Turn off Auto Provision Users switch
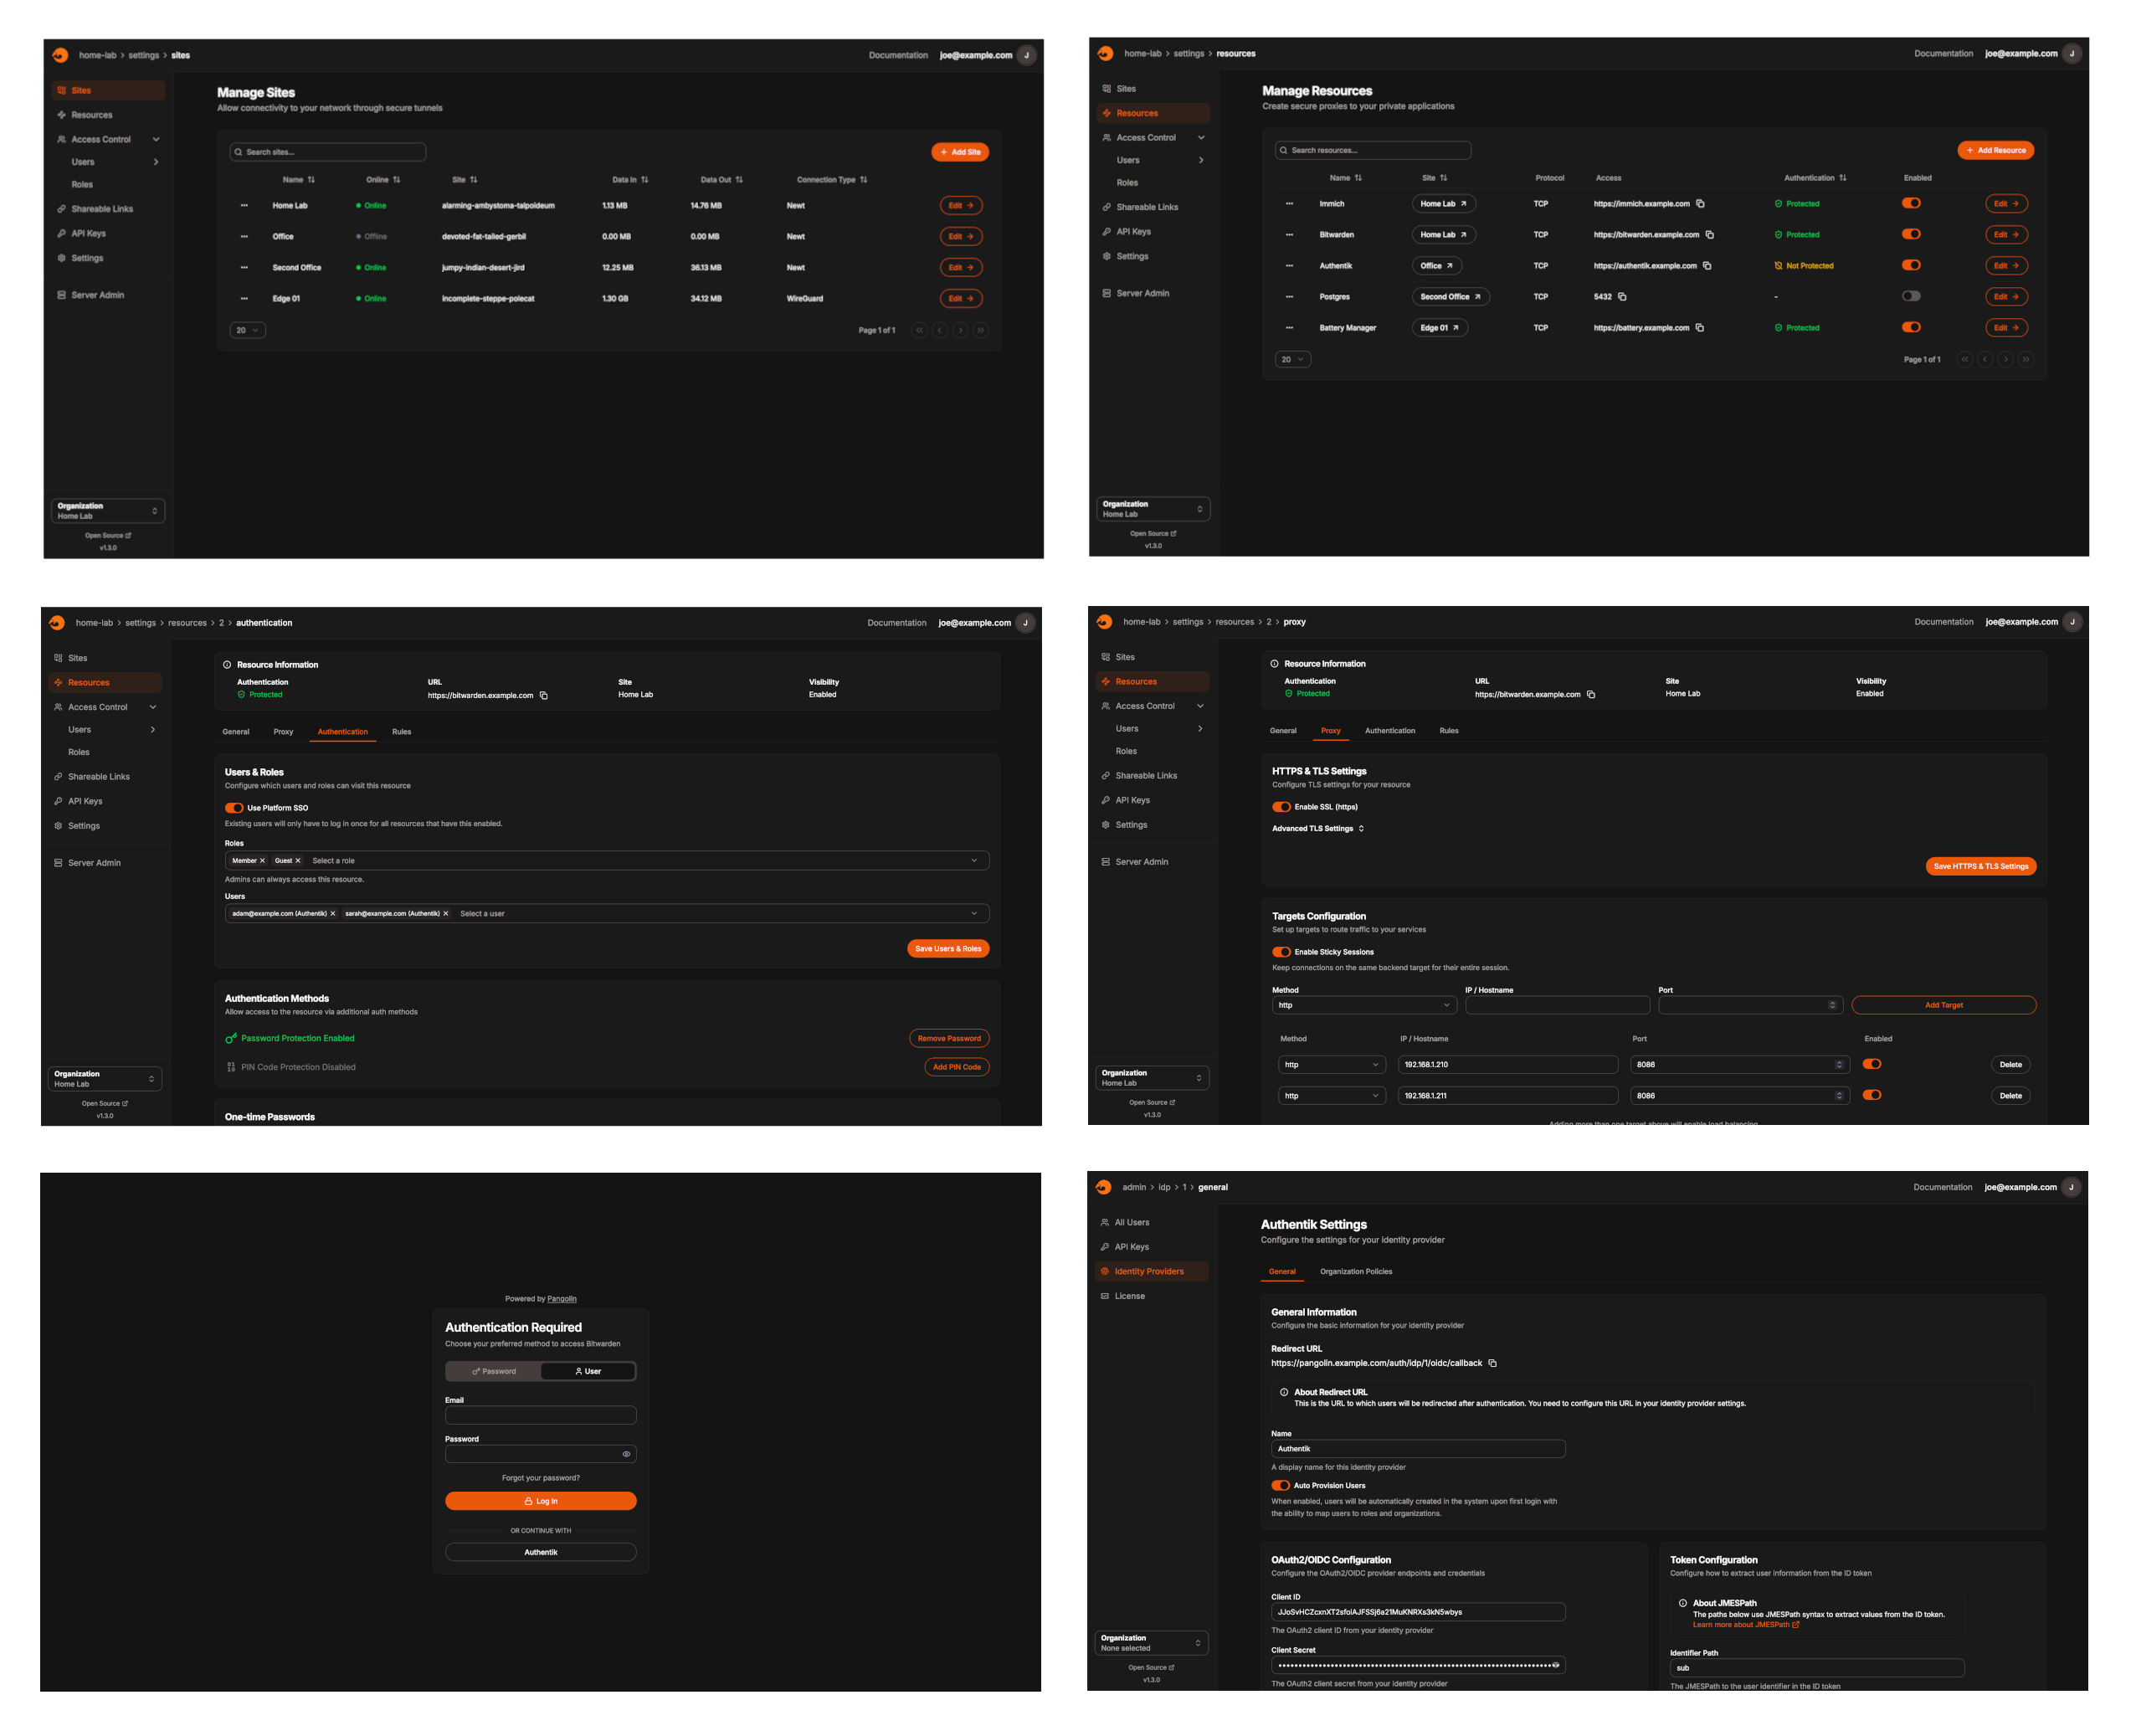This screenshot has height=1736, width=2136. coord(1280,1485)
